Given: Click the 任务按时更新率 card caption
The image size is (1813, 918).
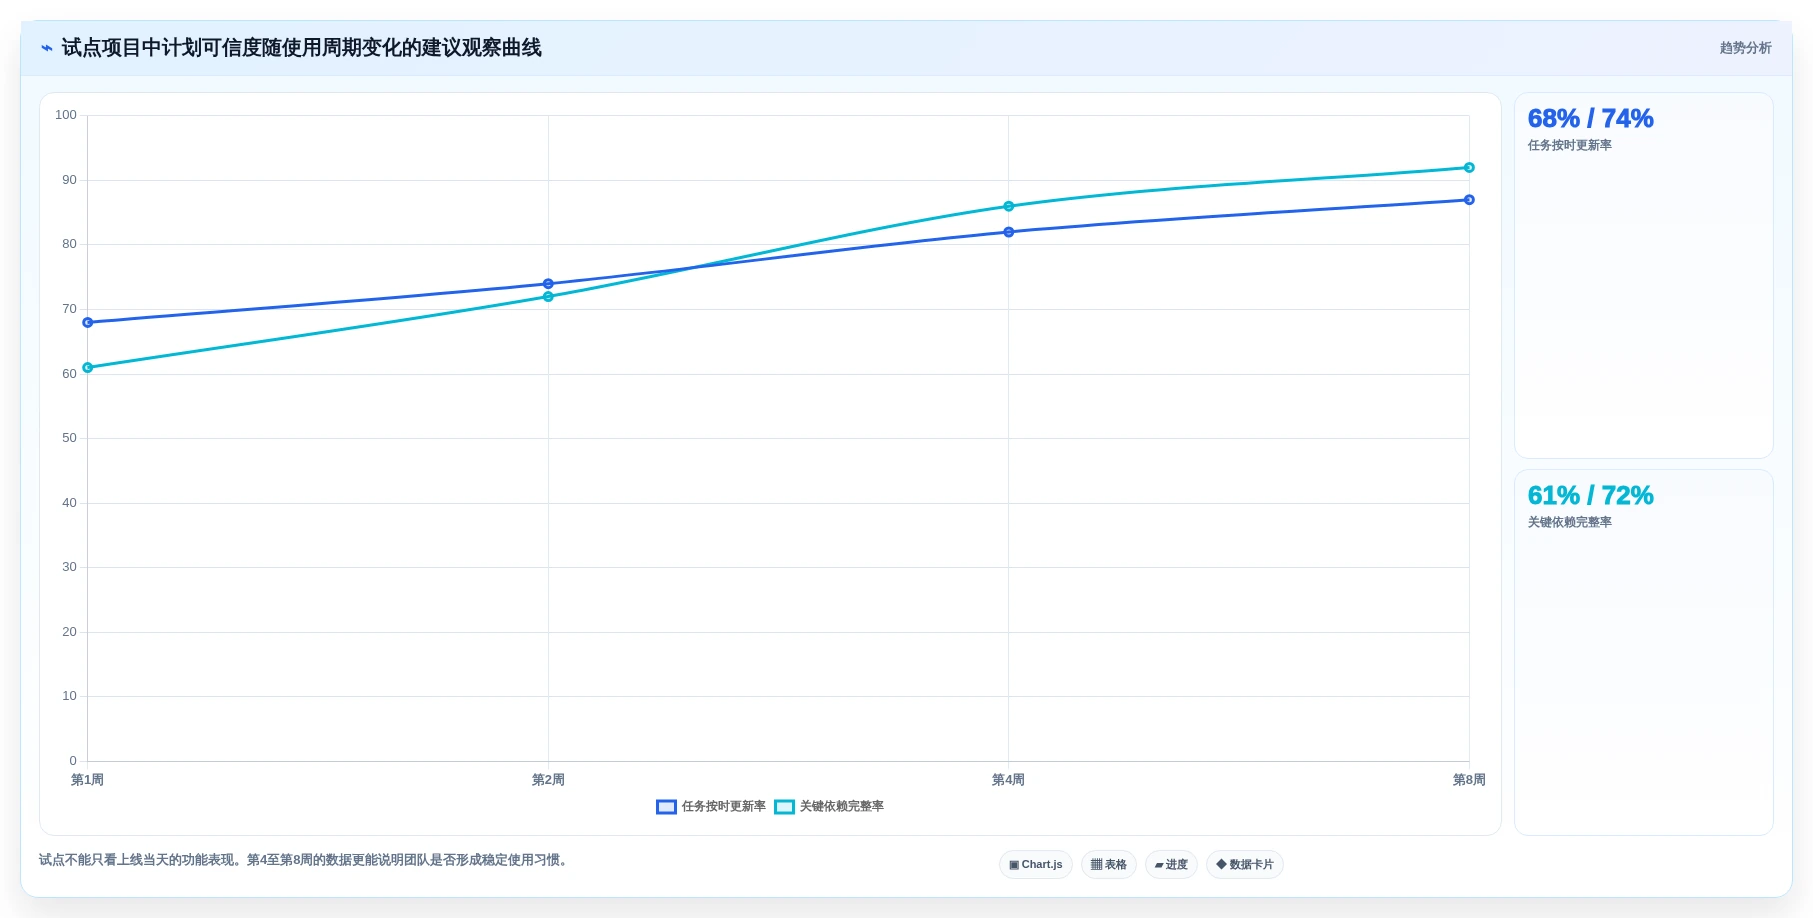Looking at the screenshot, I should click(1569, 146).
